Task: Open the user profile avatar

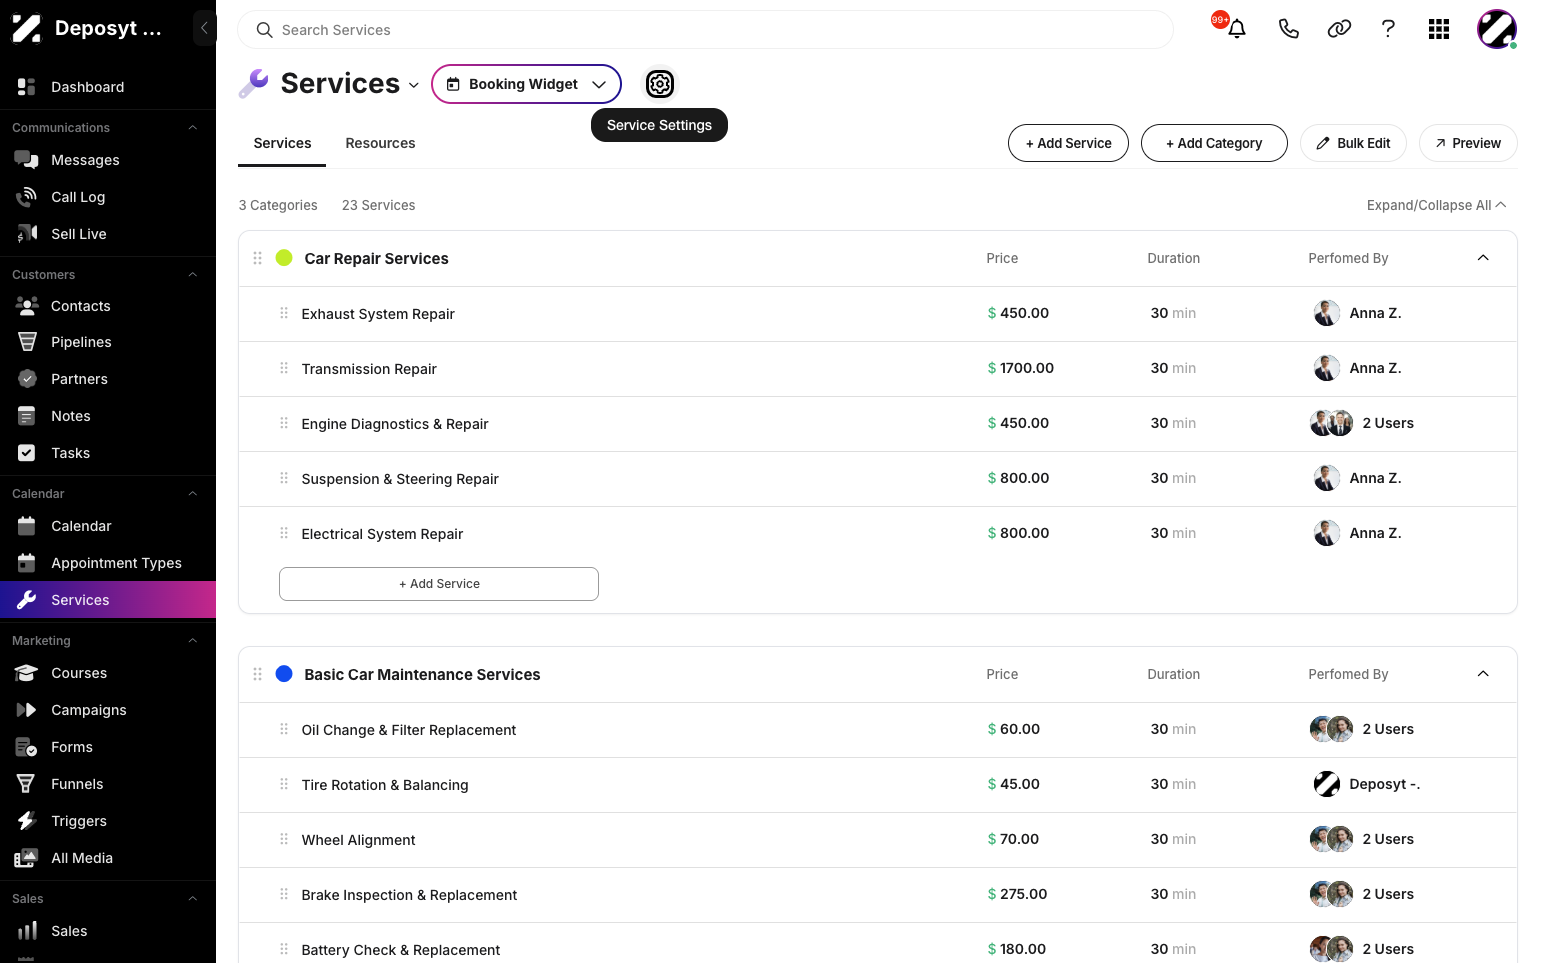Action: coord(1497,29)
